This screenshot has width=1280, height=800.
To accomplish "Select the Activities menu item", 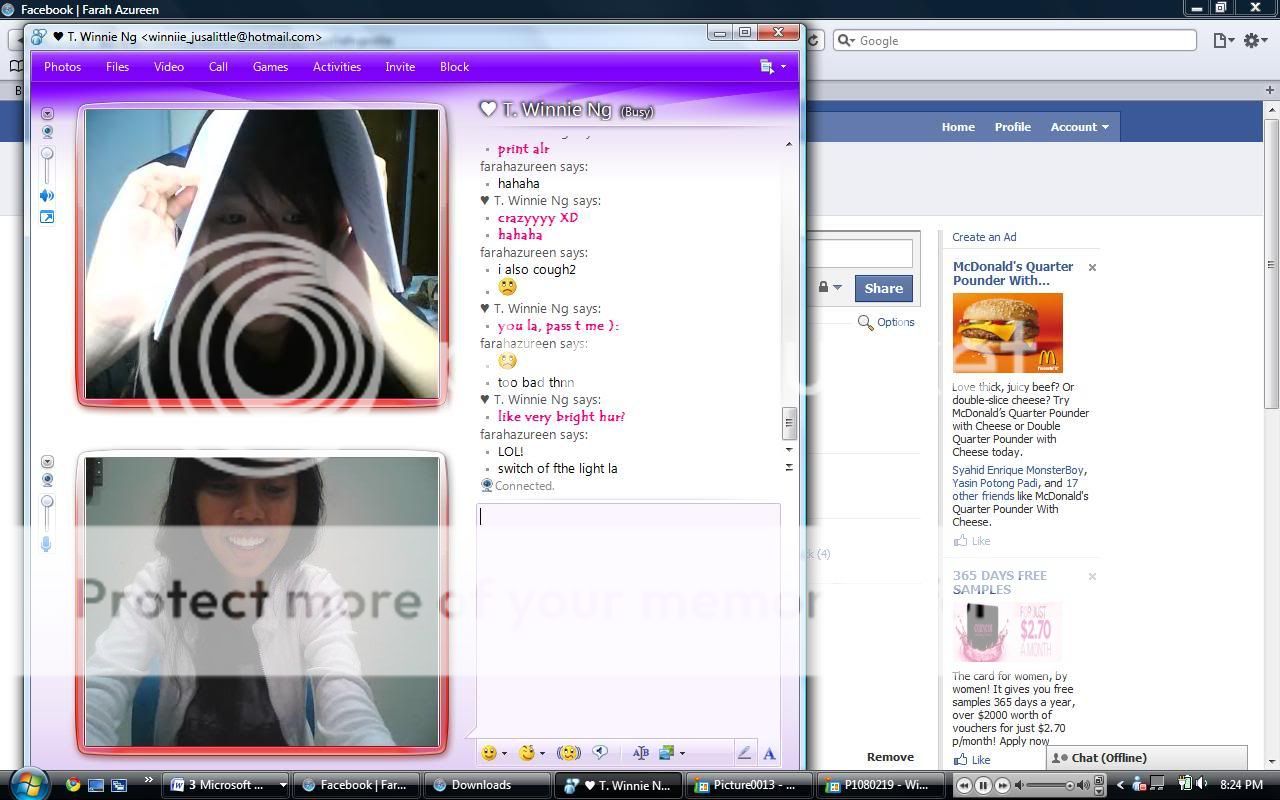I will 336,67.
